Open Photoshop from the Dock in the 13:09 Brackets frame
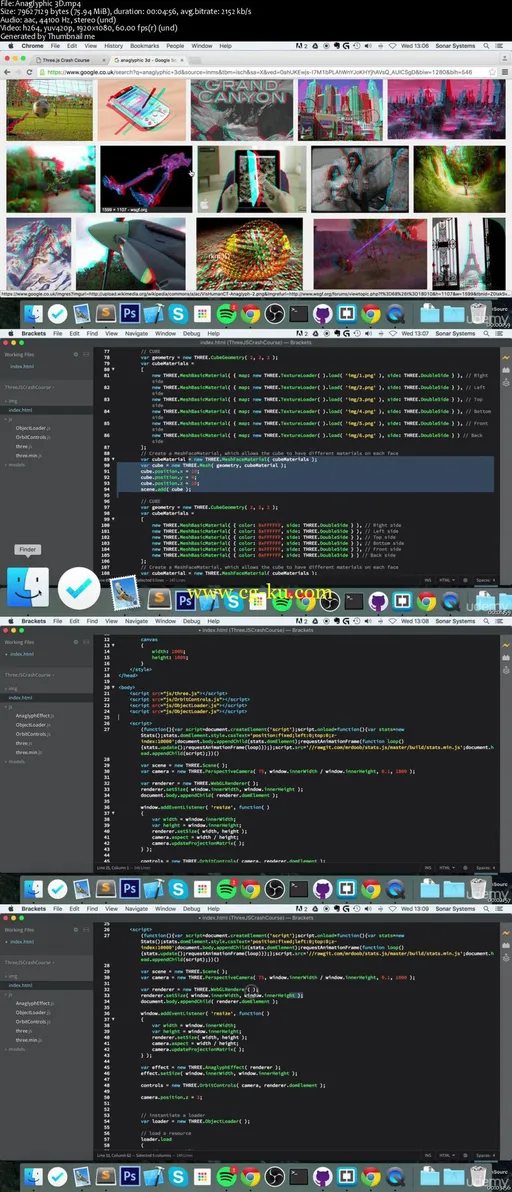Screen dimensions: 512x1192 (x=129, y=1175)
